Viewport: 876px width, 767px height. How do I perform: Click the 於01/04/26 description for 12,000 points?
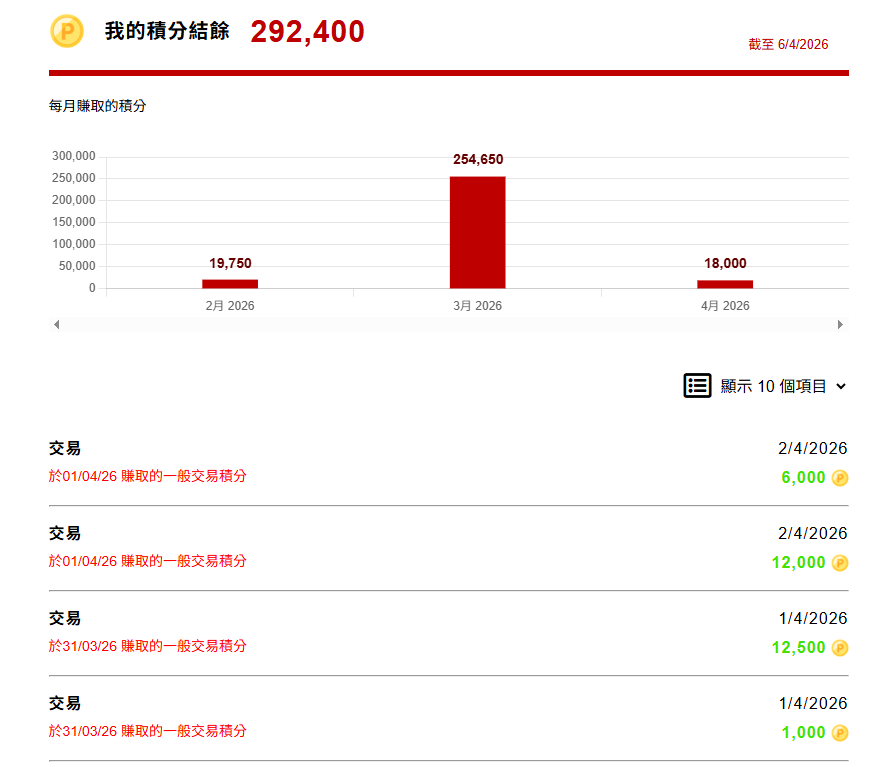pyautogui.click(x=147, y=561)
